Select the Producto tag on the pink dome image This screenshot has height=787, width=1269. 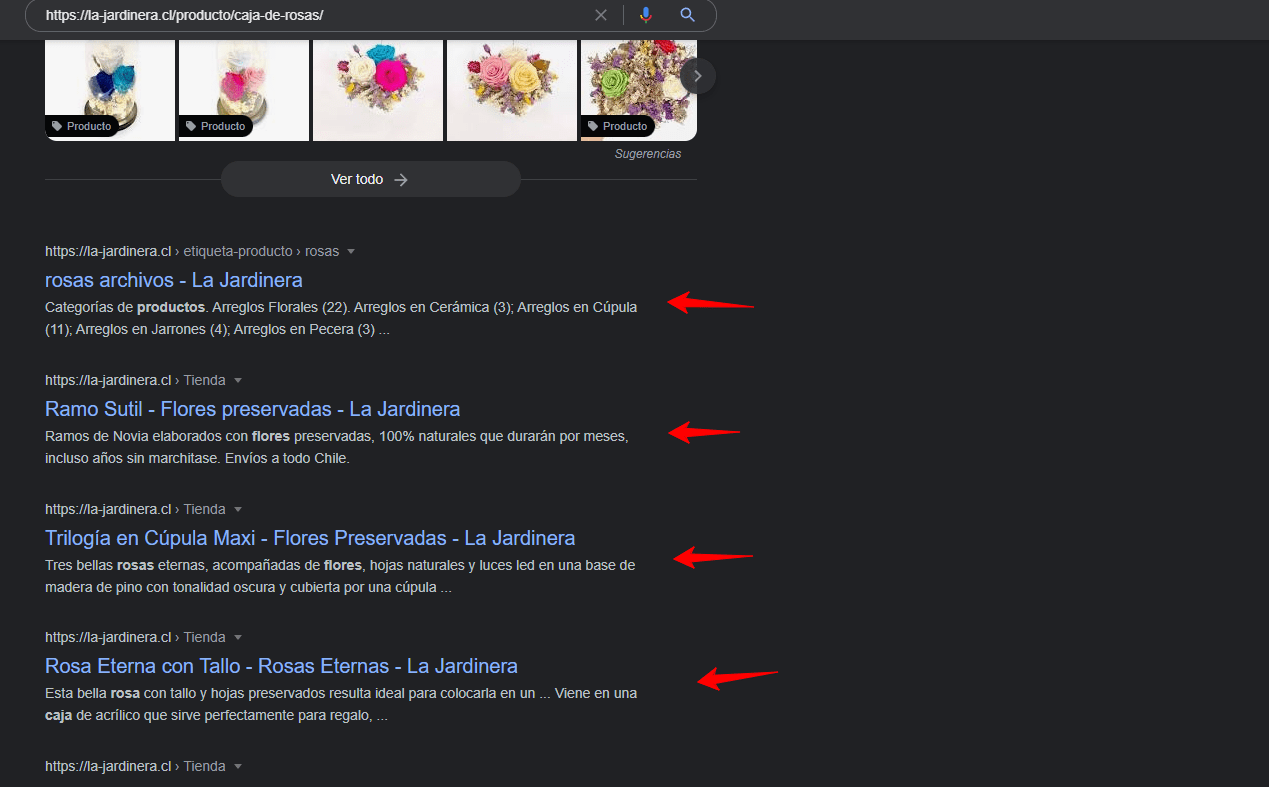click(216, 126)
